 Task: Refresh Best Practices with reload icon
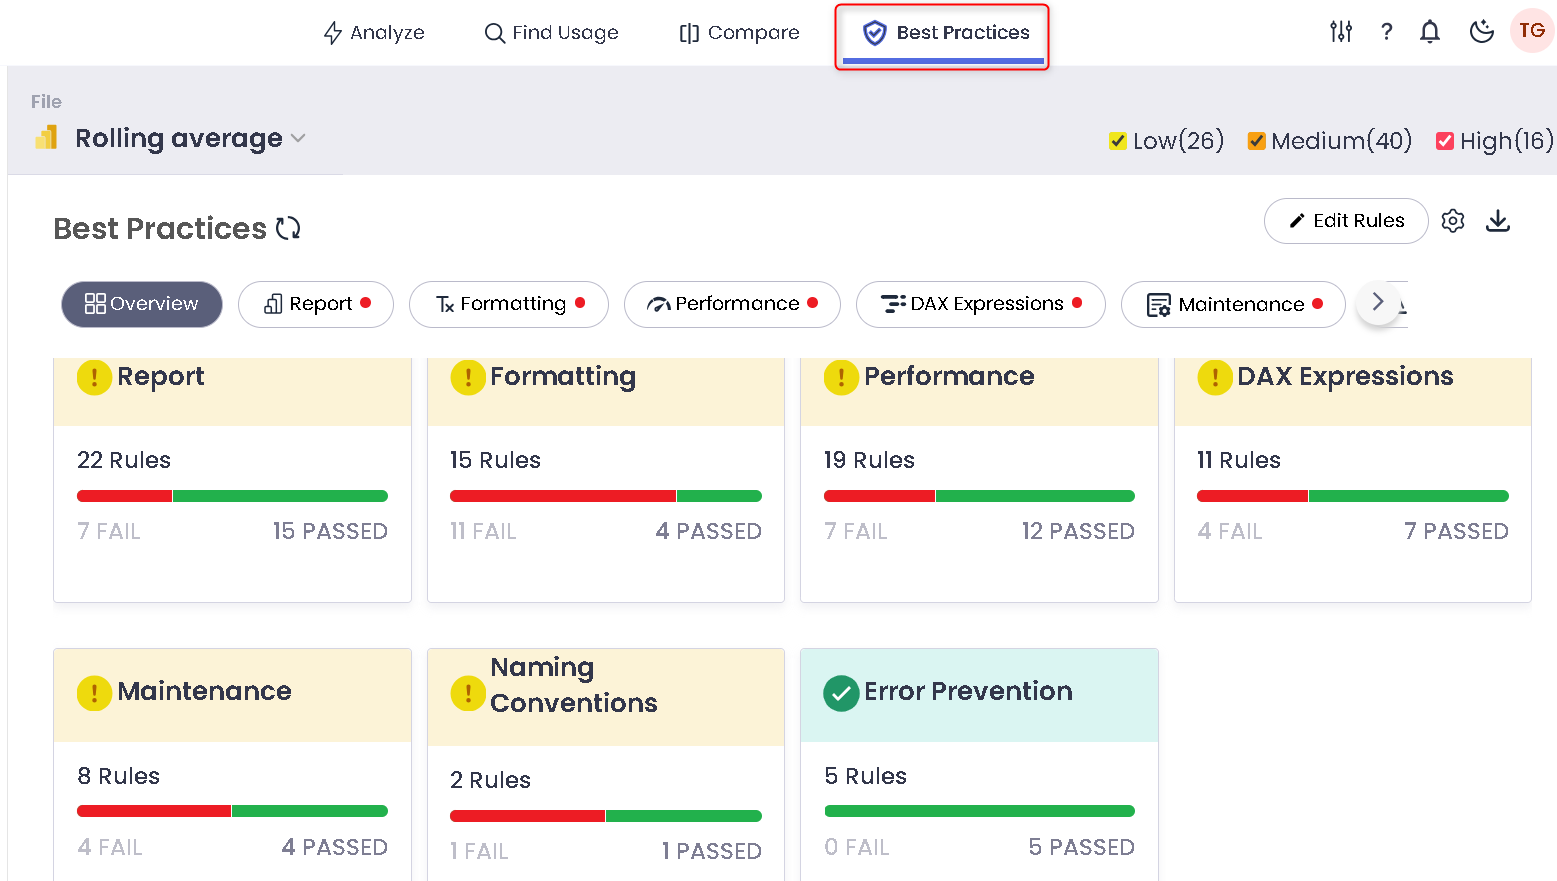pos(288,229)
